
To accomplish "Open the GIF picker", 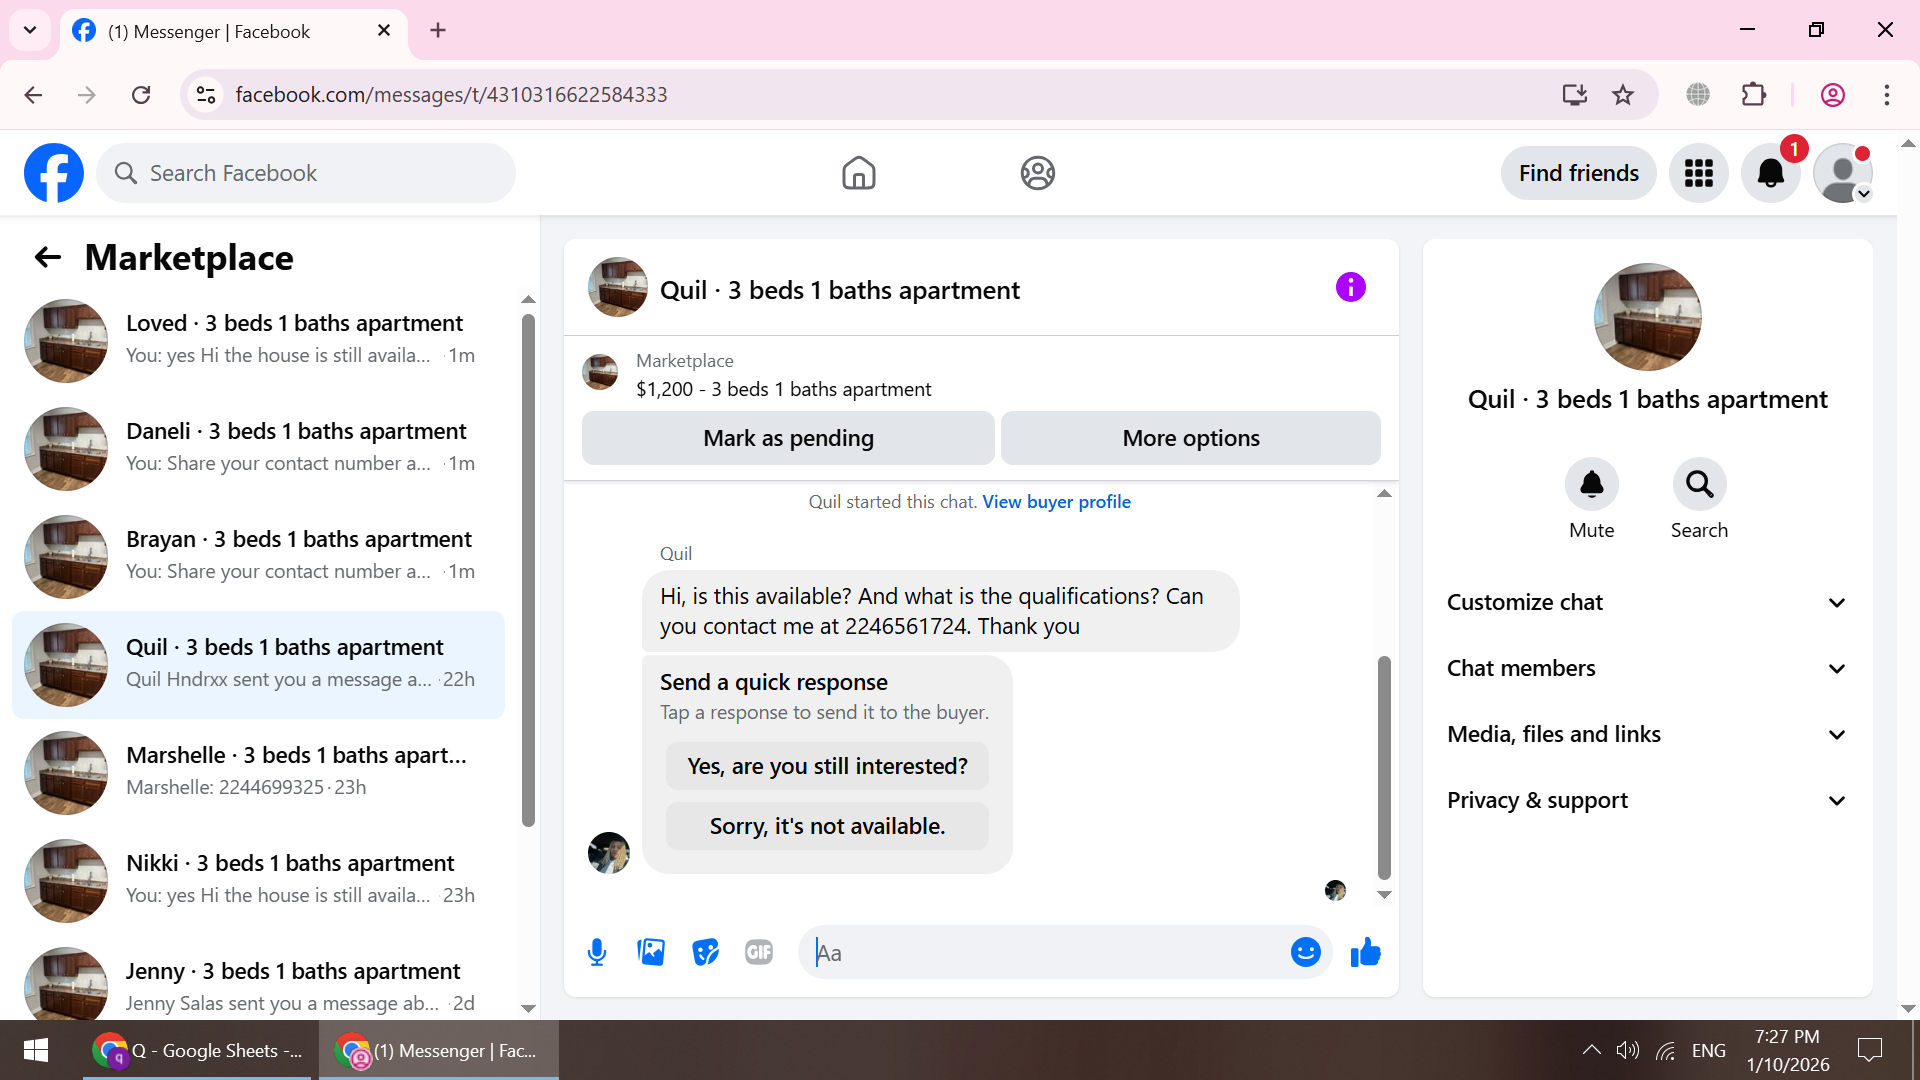I will pyautogui.click(x=759, y=952).
